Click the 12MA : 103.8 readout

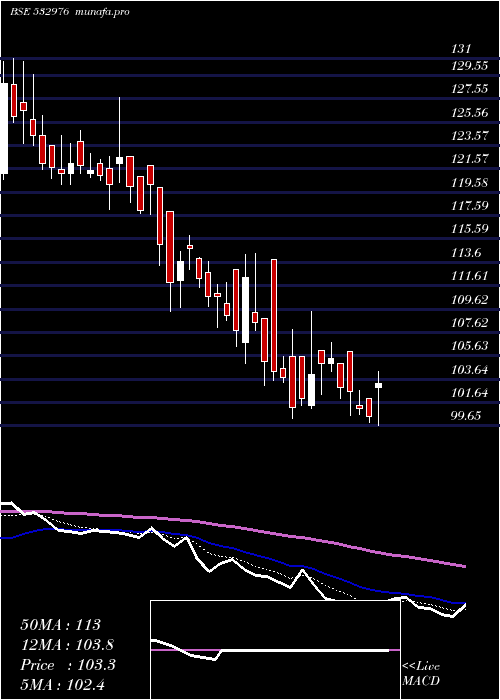[x=67, y=645]
